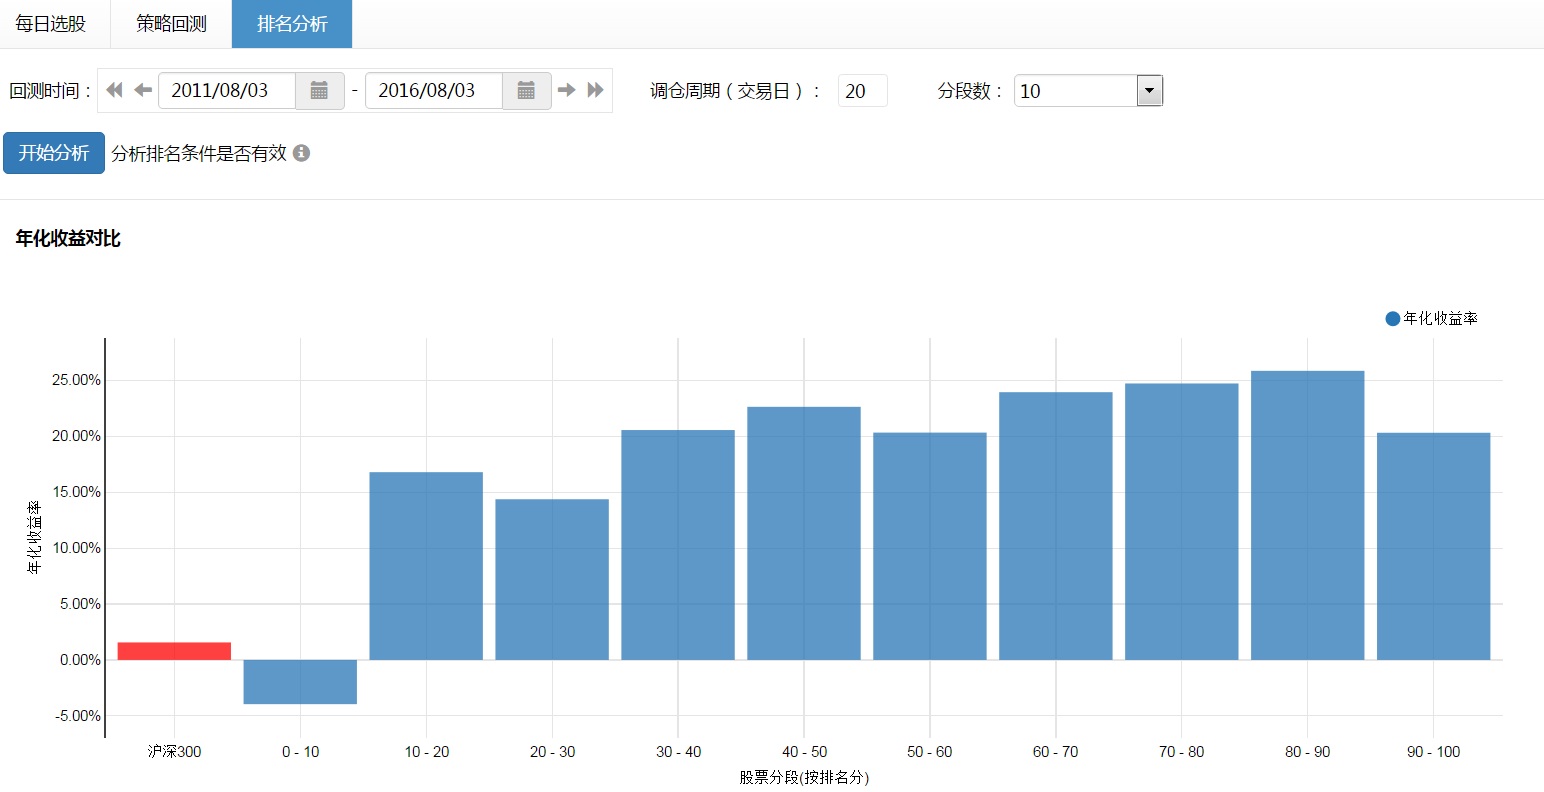The width and height of the screenshot is (1544, 792).
Task: Toggle the 年化收益率 legend marker
Action: click(x=1392, y=319)
